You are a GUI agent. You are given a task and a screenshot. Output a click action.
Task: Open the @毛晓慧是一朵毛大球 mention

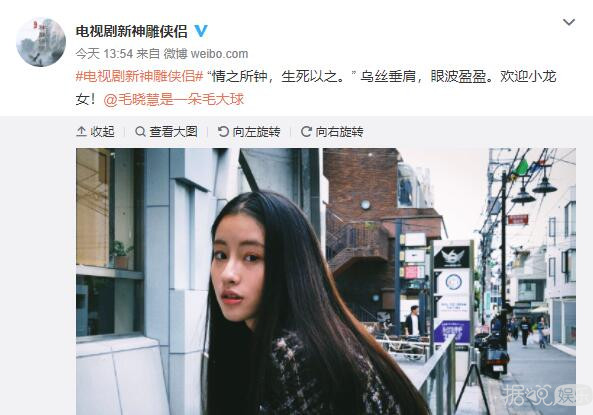click(x=174, y=99)
